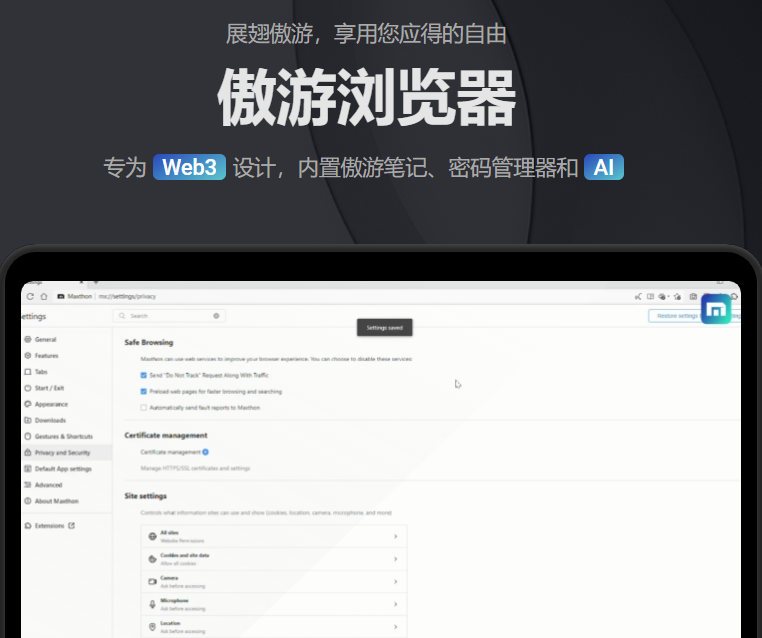Viewport: 762px width, 638px height.
Task: Click the location pin icon on Location row
Action: [152, 627]
